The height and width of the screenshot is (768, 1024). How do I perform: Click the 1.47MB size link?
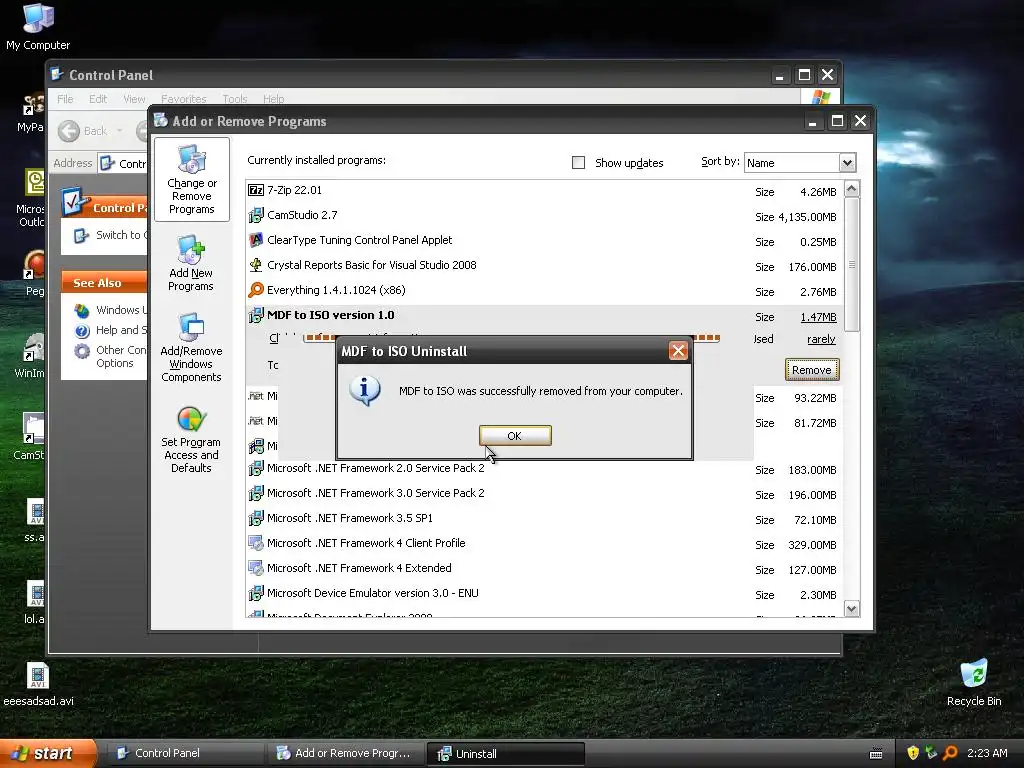coord(818,317)
